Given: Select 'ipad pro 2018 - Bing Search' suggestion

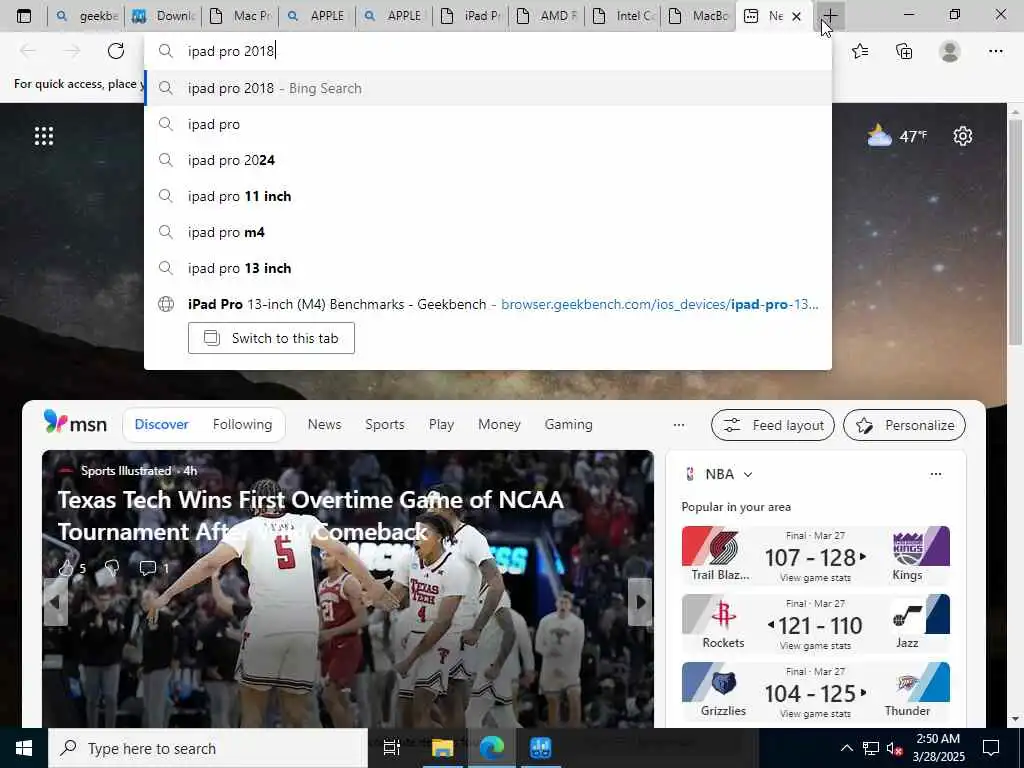Looking at the screenshot, I should 488,88.
